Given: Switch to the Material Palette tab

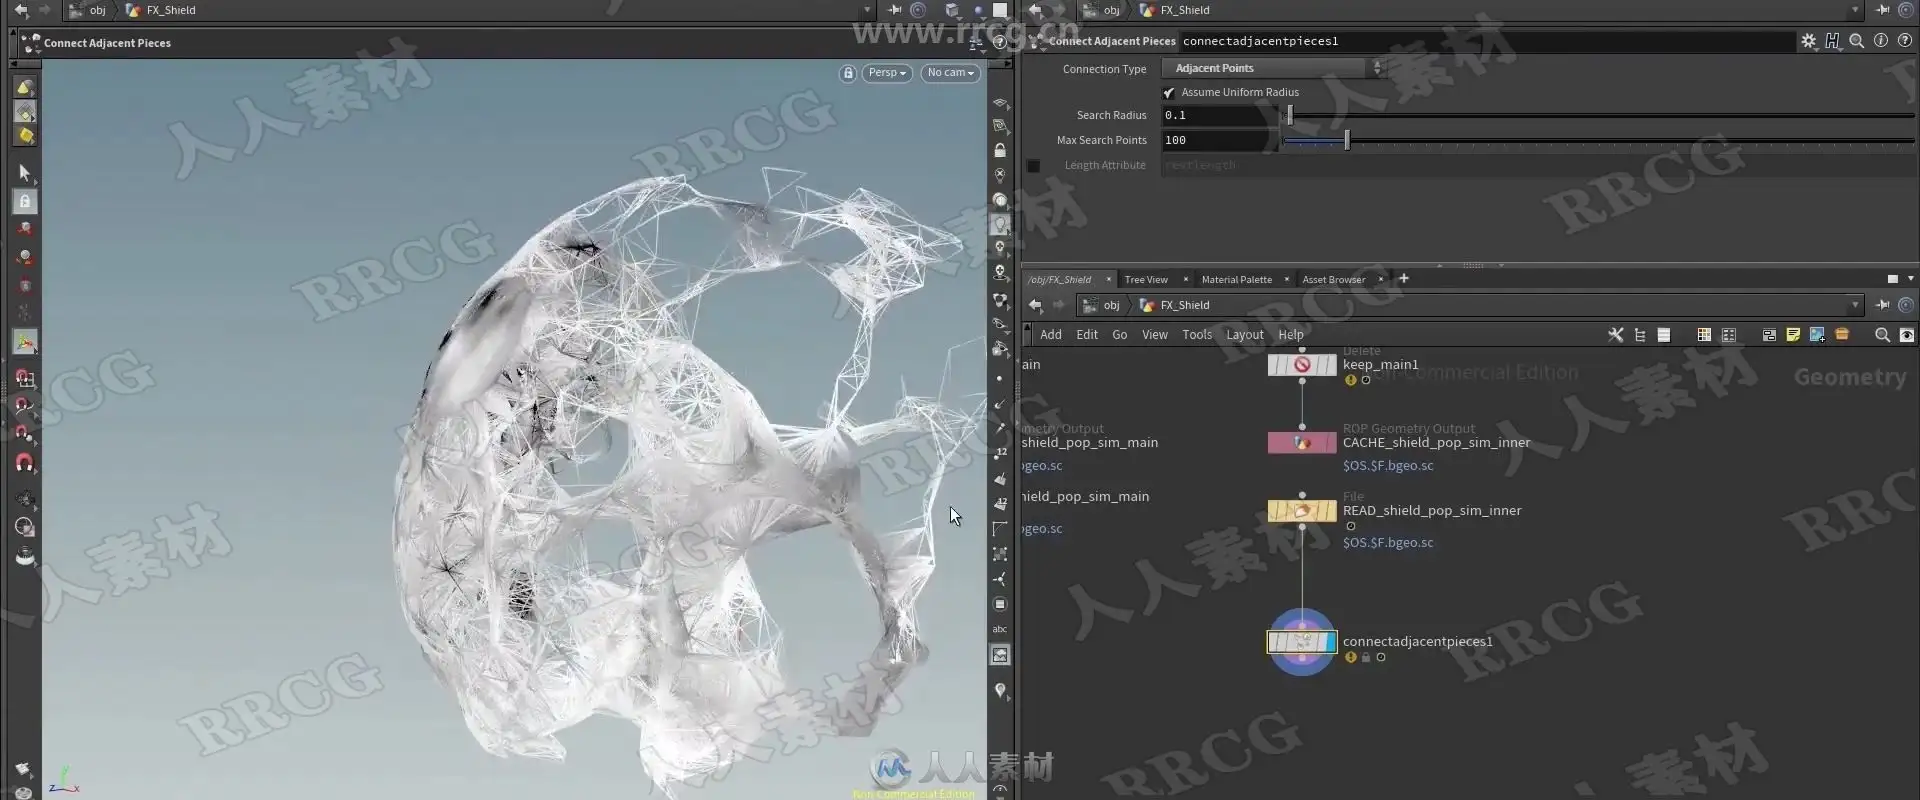Looking at the screenshot, I should (x=1237, y=280).
